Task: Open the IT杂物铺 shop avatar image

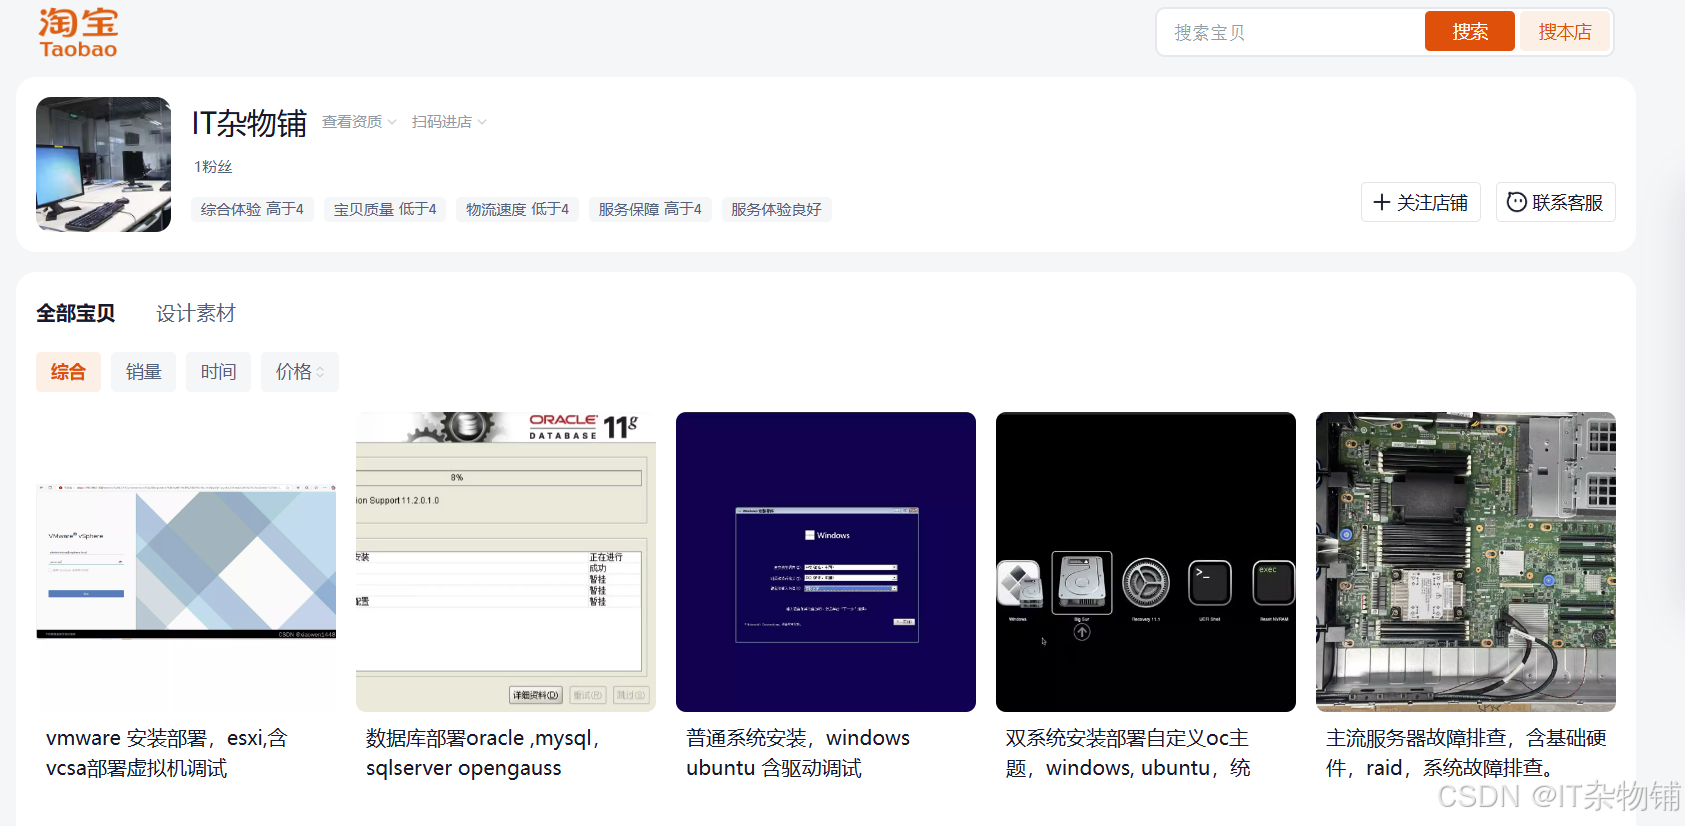Action: point(103,164)
